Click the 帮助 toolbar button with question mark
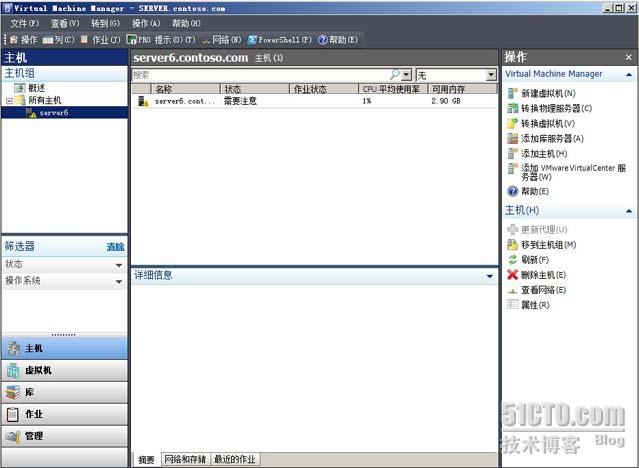This screenshot has height=468, width=639. tap(338, 40)
